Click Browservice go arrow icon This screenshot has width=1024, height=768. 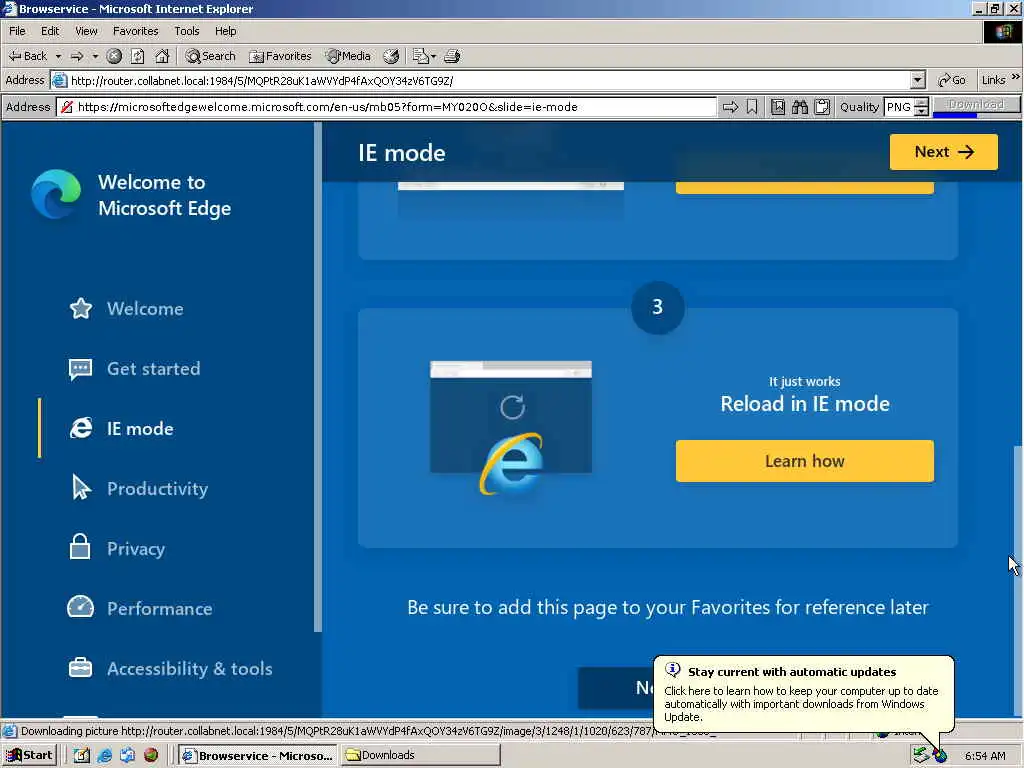[730, 106]
